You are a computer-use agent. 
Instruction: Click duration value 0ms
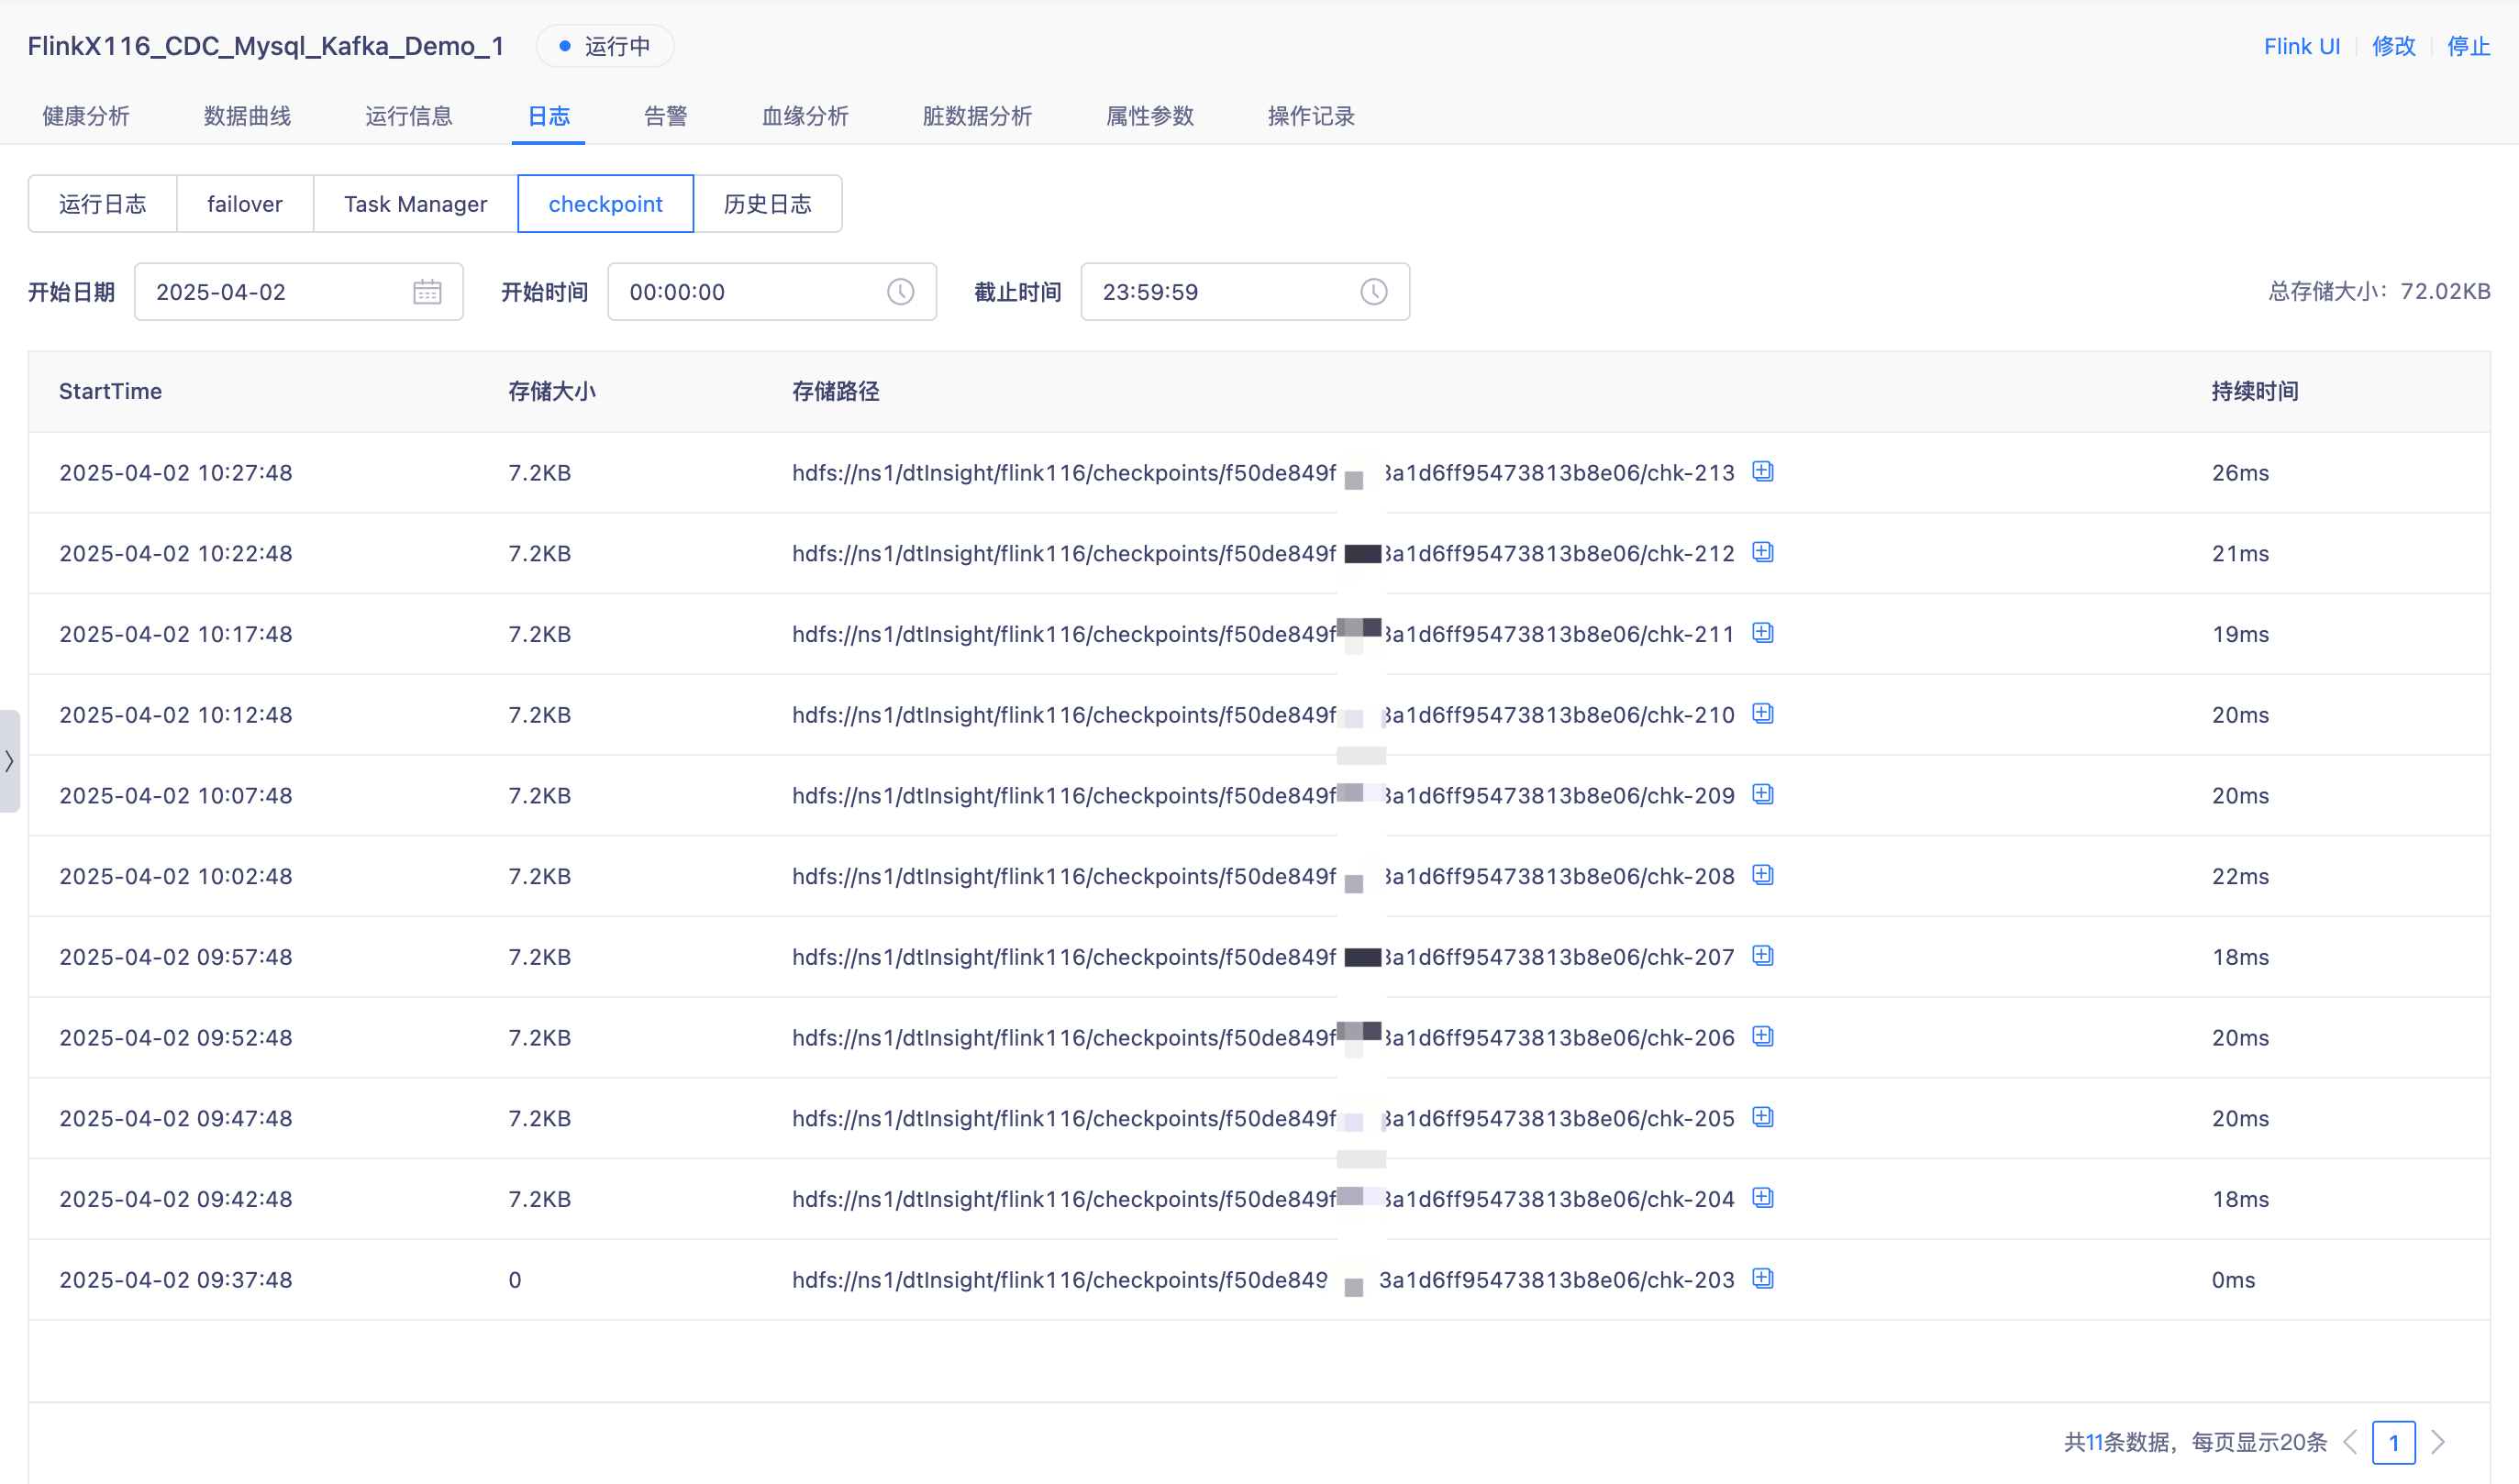[2233, 1280]
